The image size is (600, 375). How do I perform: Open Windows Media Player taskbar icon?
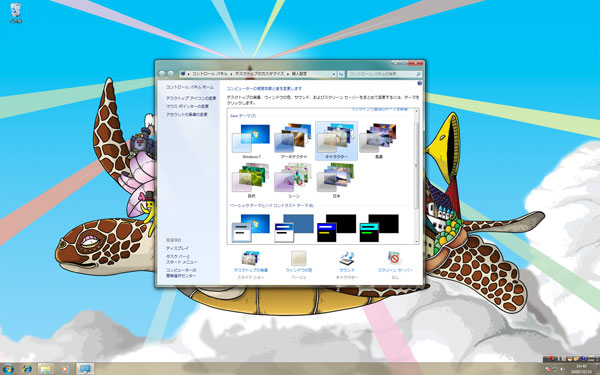click(x=65, y=369)
